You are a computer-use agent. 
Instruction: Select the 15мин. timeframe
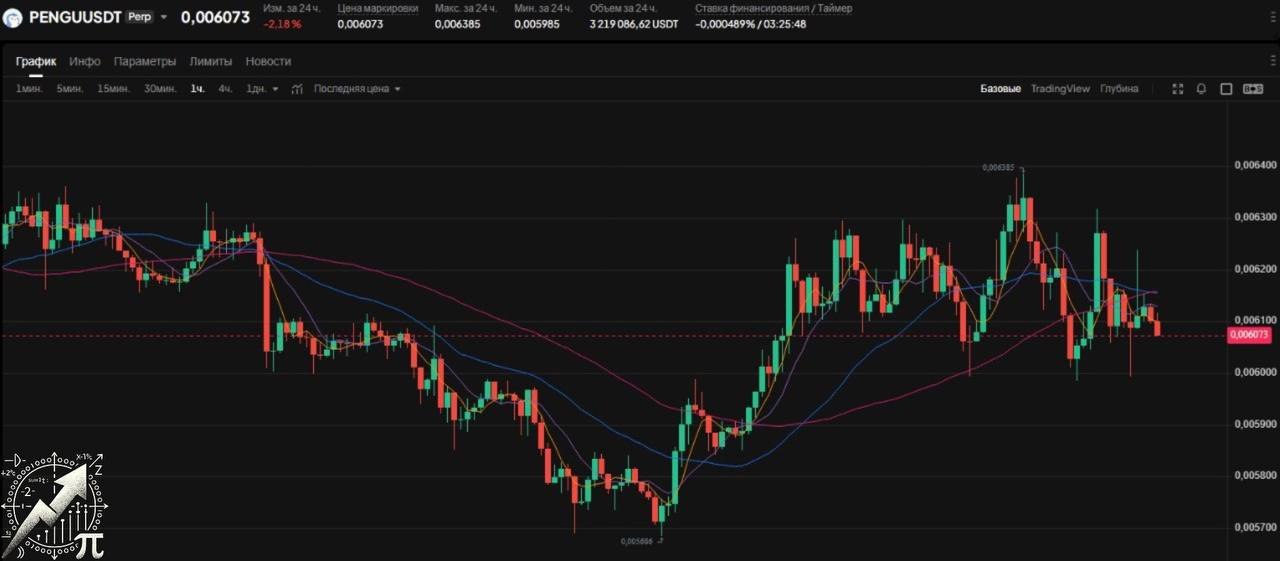tap(113, 89)
